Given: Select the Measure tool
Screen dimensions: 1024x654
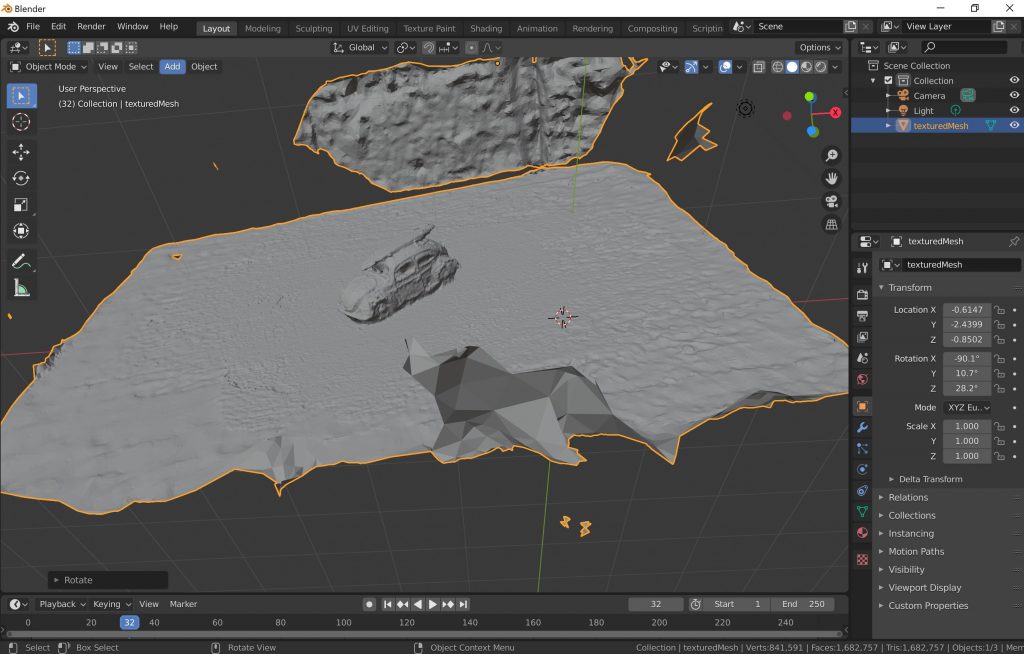Looking at the screenshot, I should tap(21, 289).
